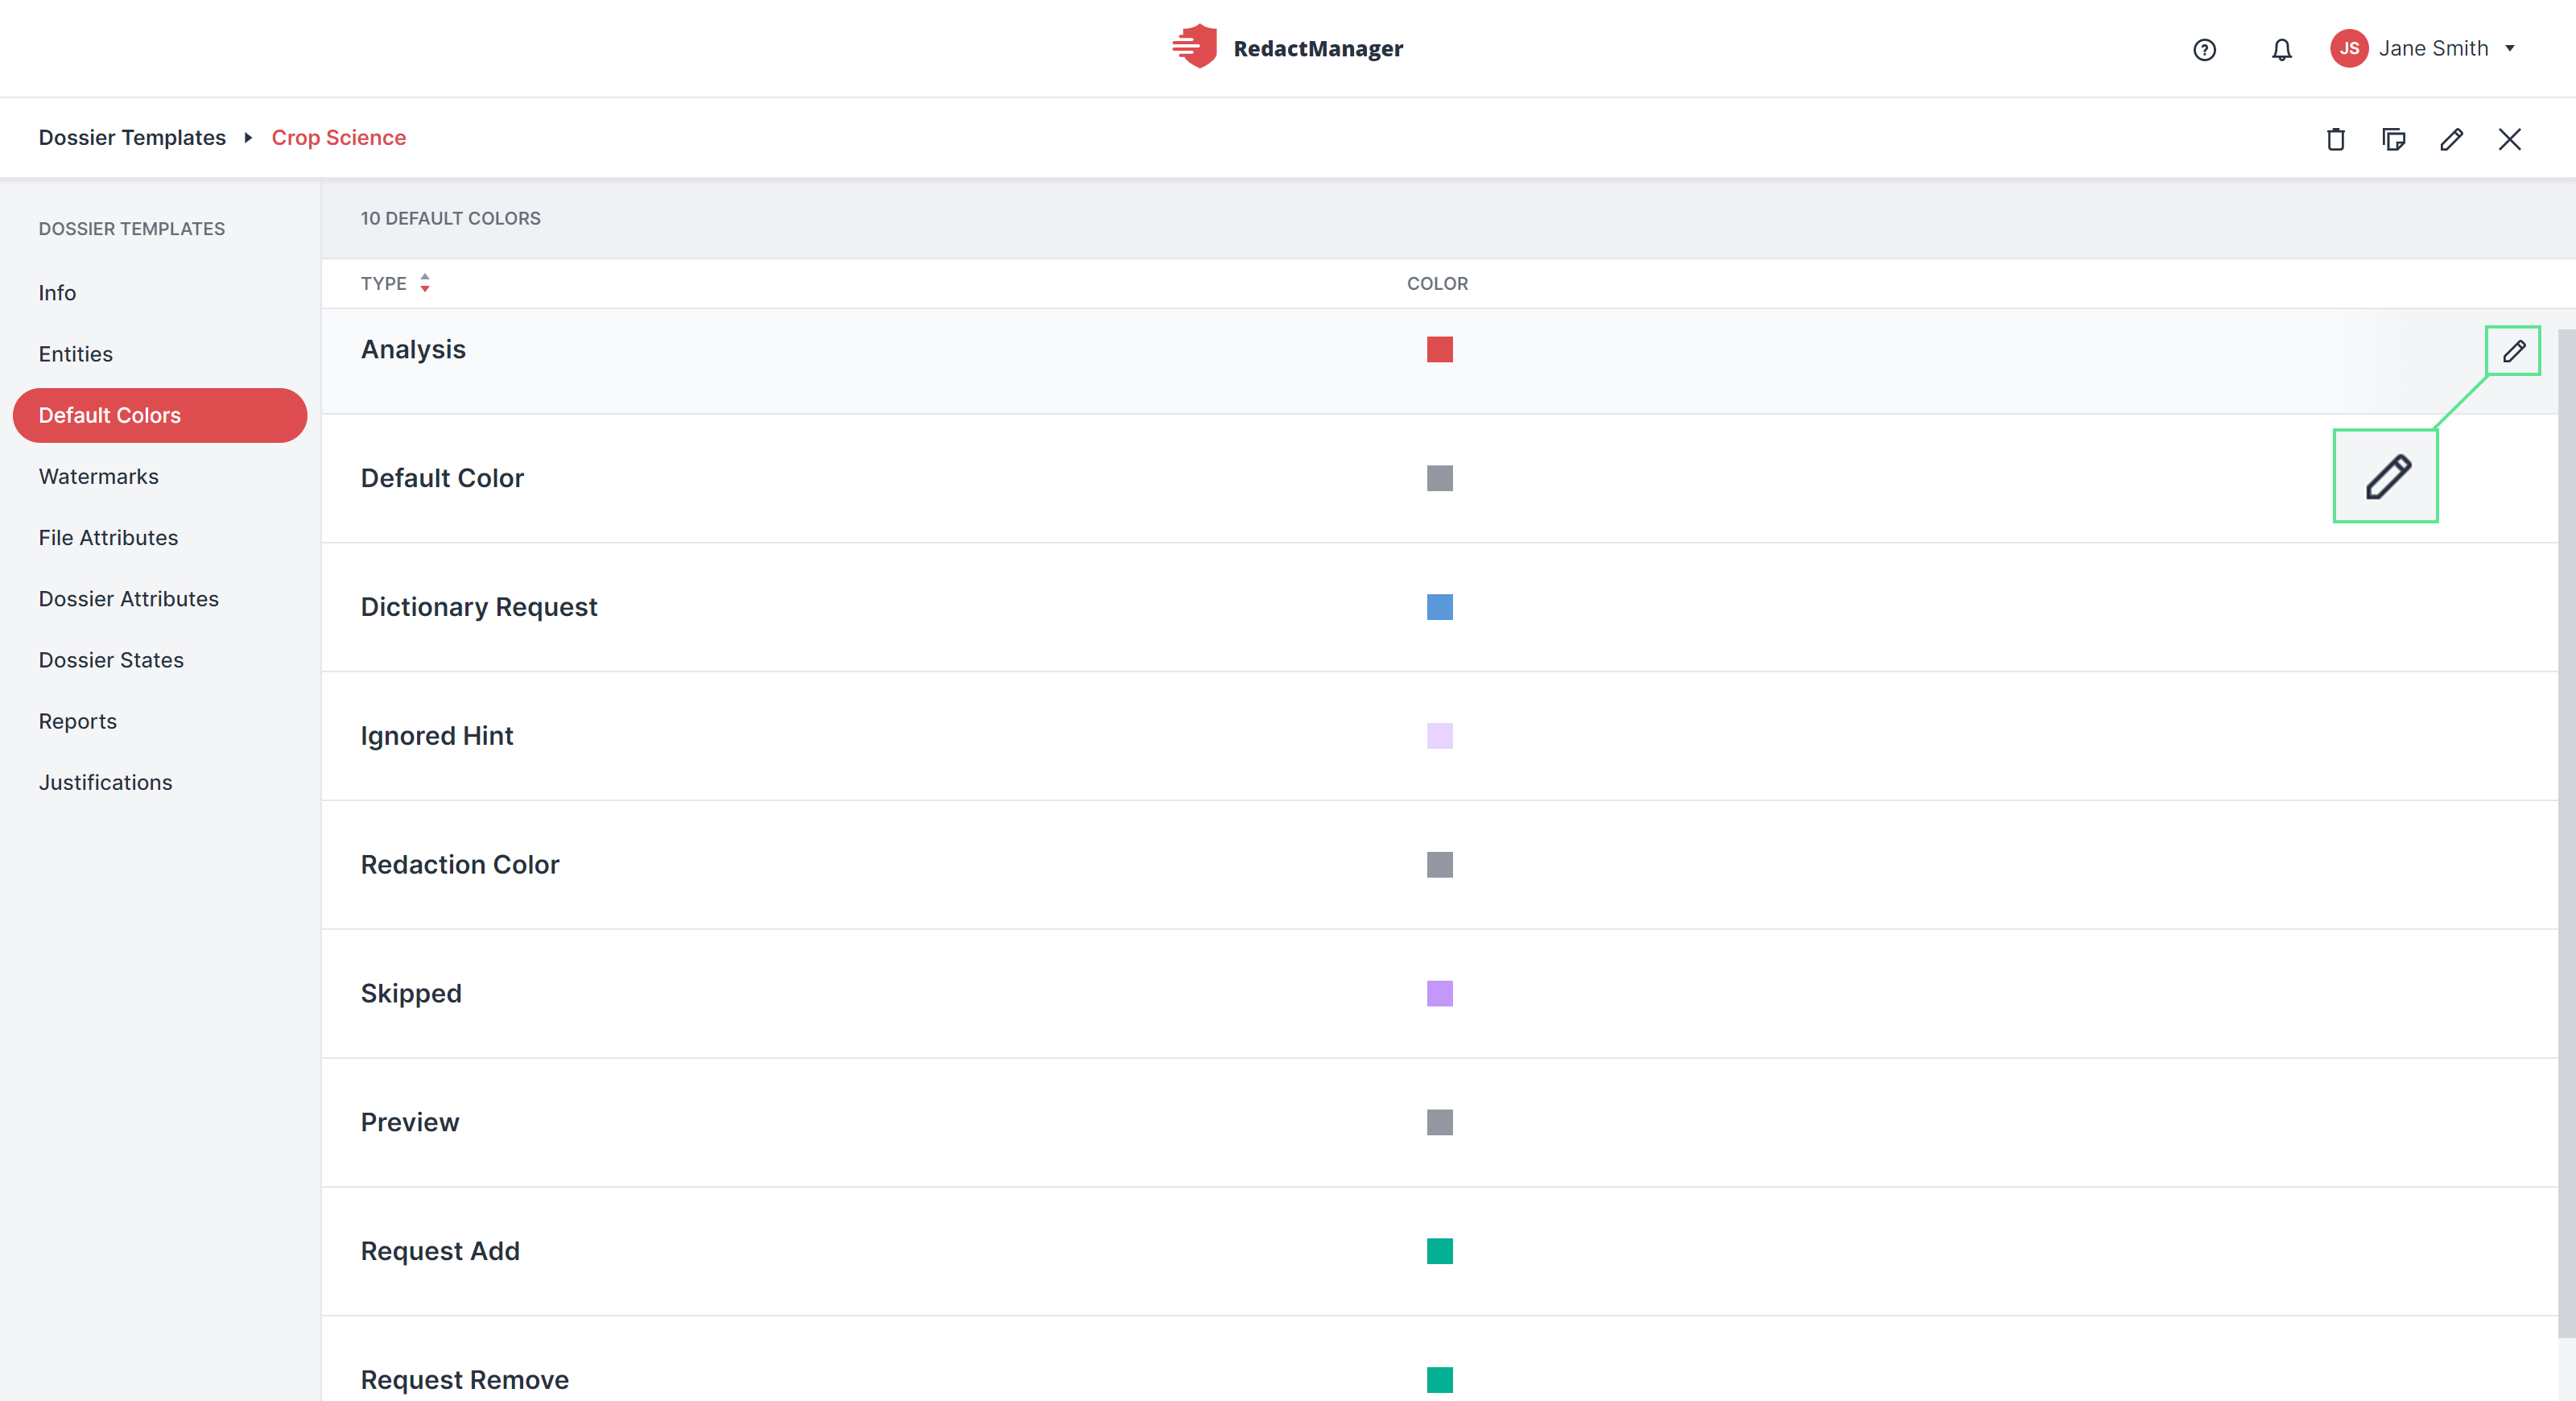
Task: Open the help question mark icon
Action: tap(2204, 49)
